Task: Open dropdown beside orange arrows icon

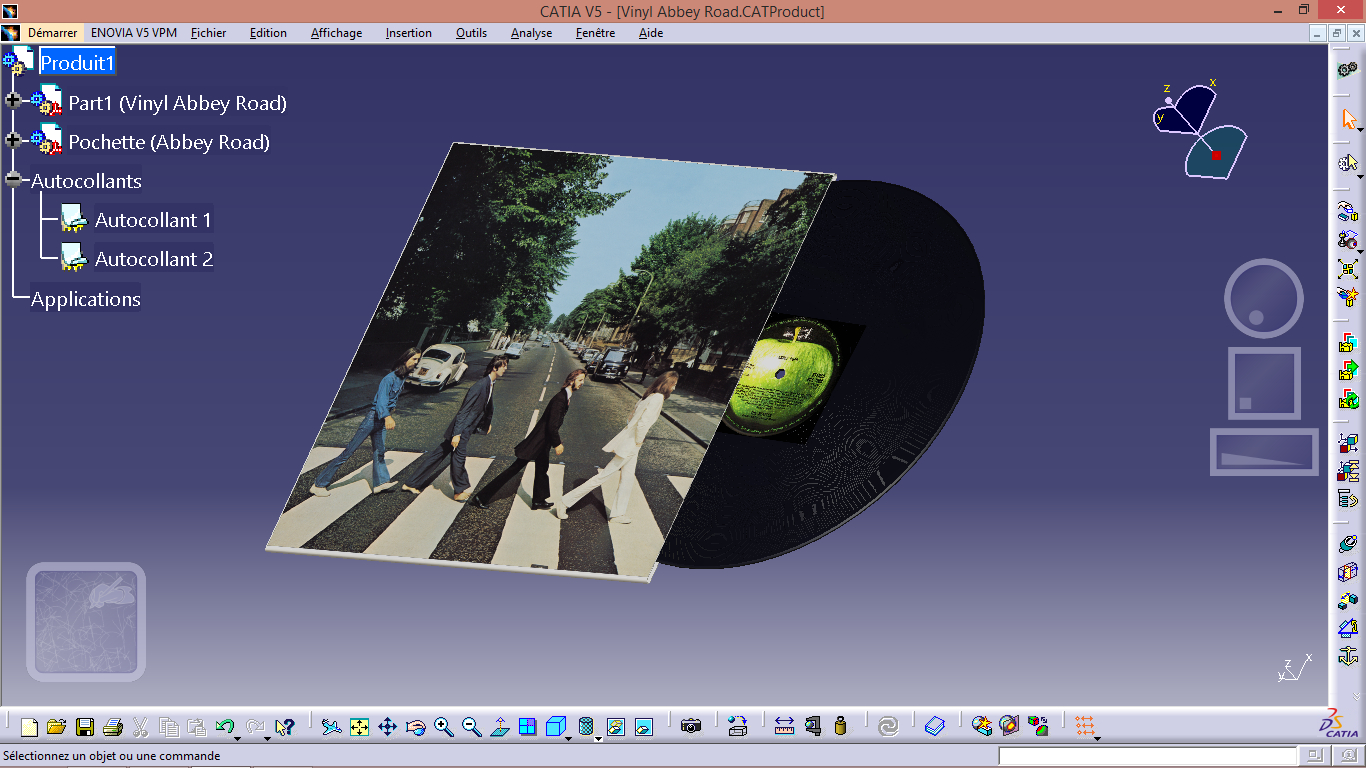Action: point(1097,738)
